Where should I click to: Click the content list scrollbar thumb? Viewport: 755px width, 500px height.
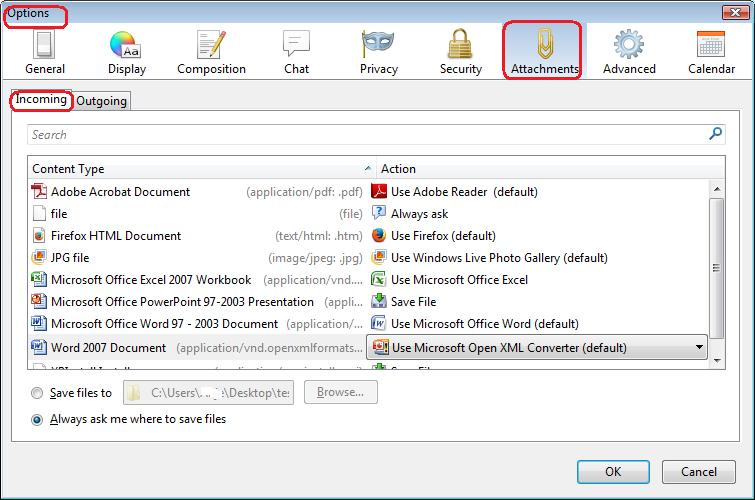coord(717,268)
